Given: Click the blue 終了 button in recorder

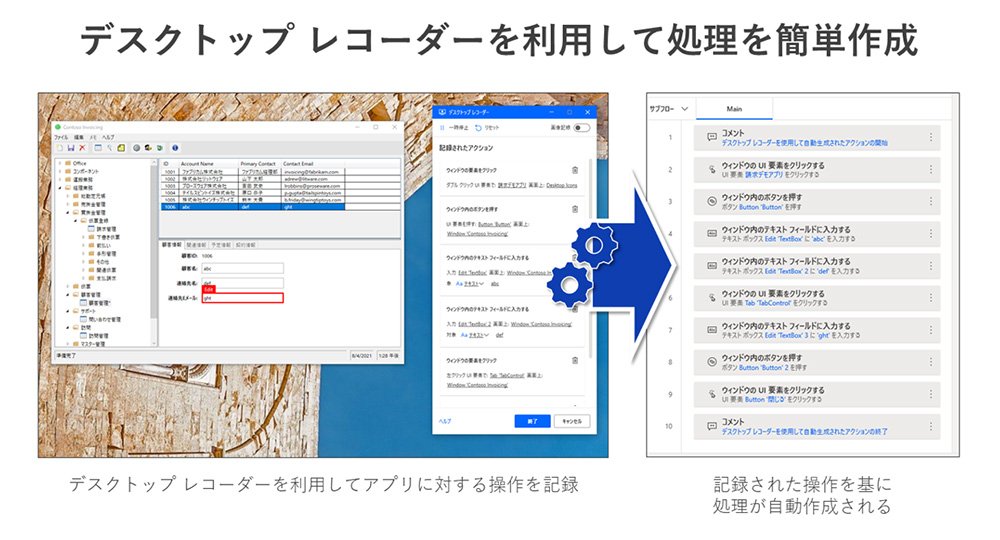Looking at the screenshot, I should click(532, 421).
